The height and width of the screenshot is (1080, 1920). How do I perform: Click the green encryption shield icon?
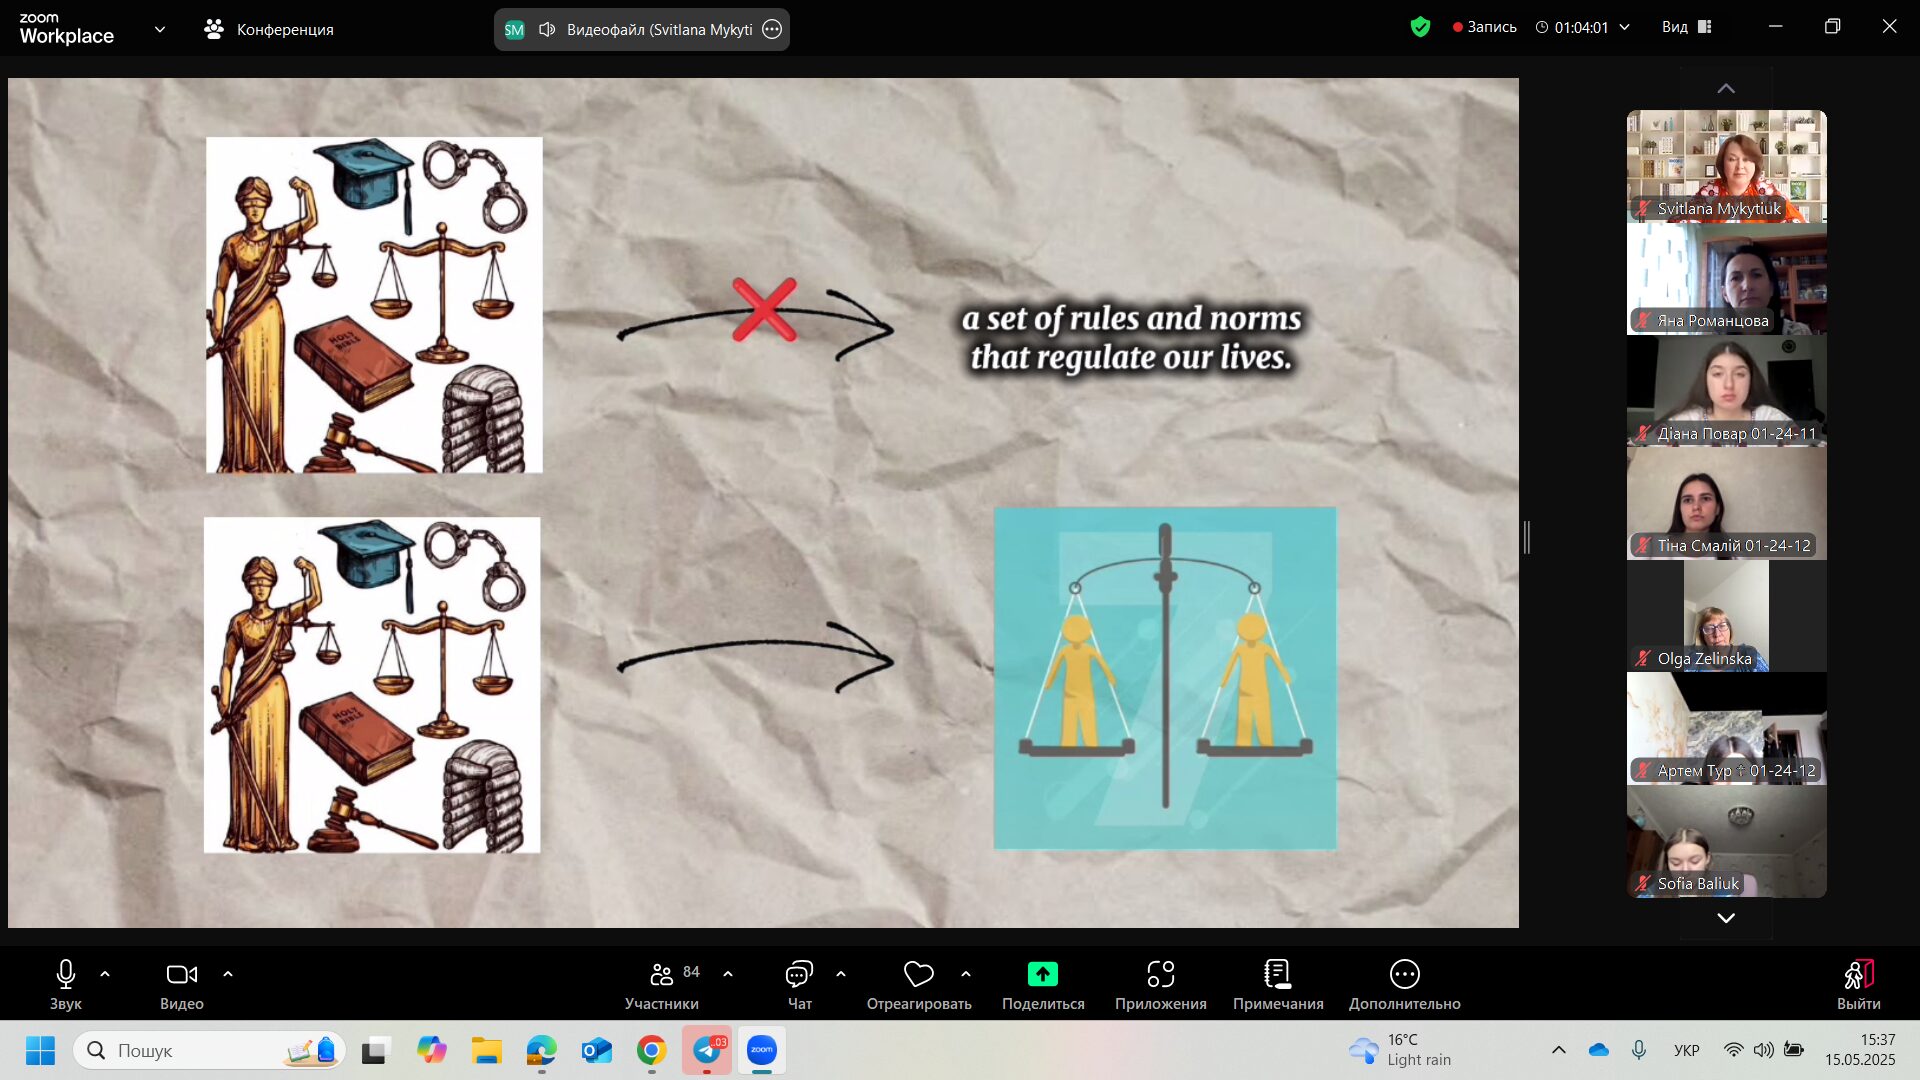(1420, 27)
